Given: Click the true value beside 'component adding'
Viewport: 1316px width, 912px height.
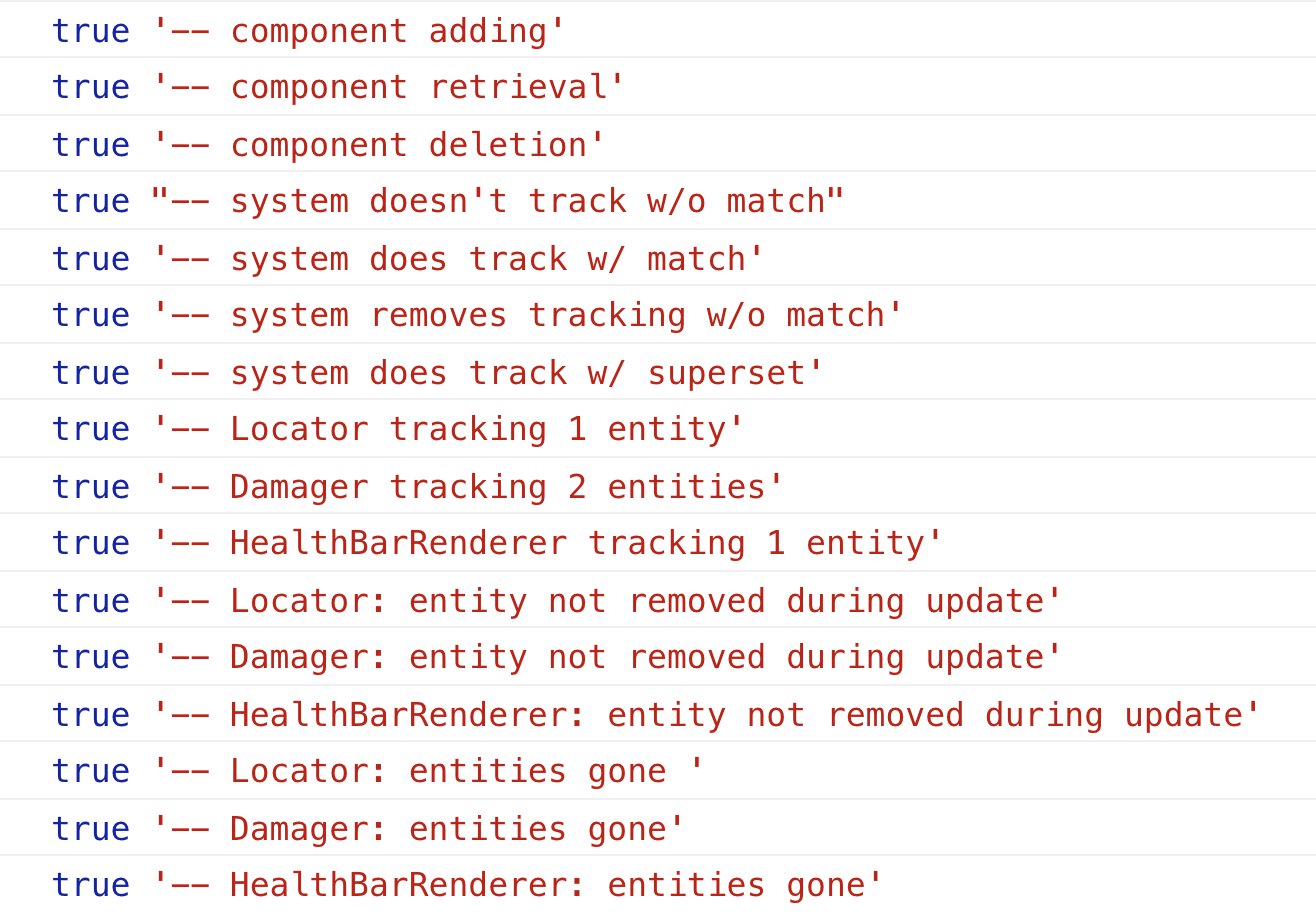Looking at the screenshot, I should [90, 31].
